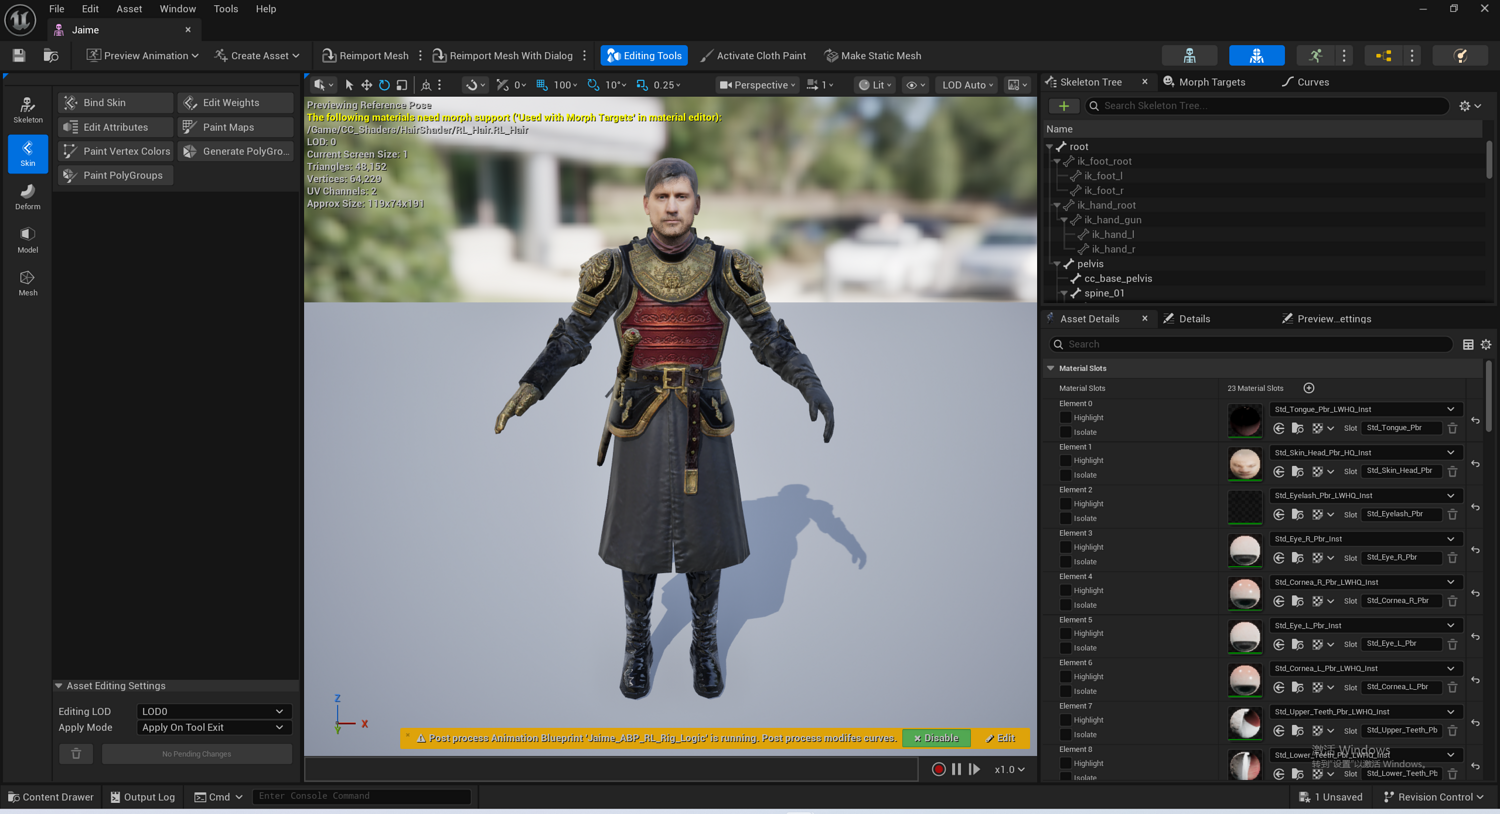Enable Isolate for Element 0
The width and height of the screenshot is (1500, 814).
point(1066,432)
